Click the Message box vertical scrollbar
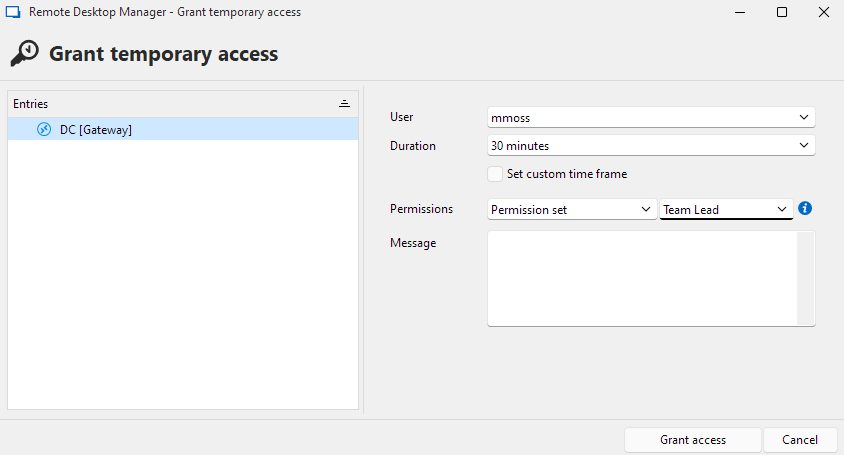Screen dimensions: 844x455 [805, 278]
